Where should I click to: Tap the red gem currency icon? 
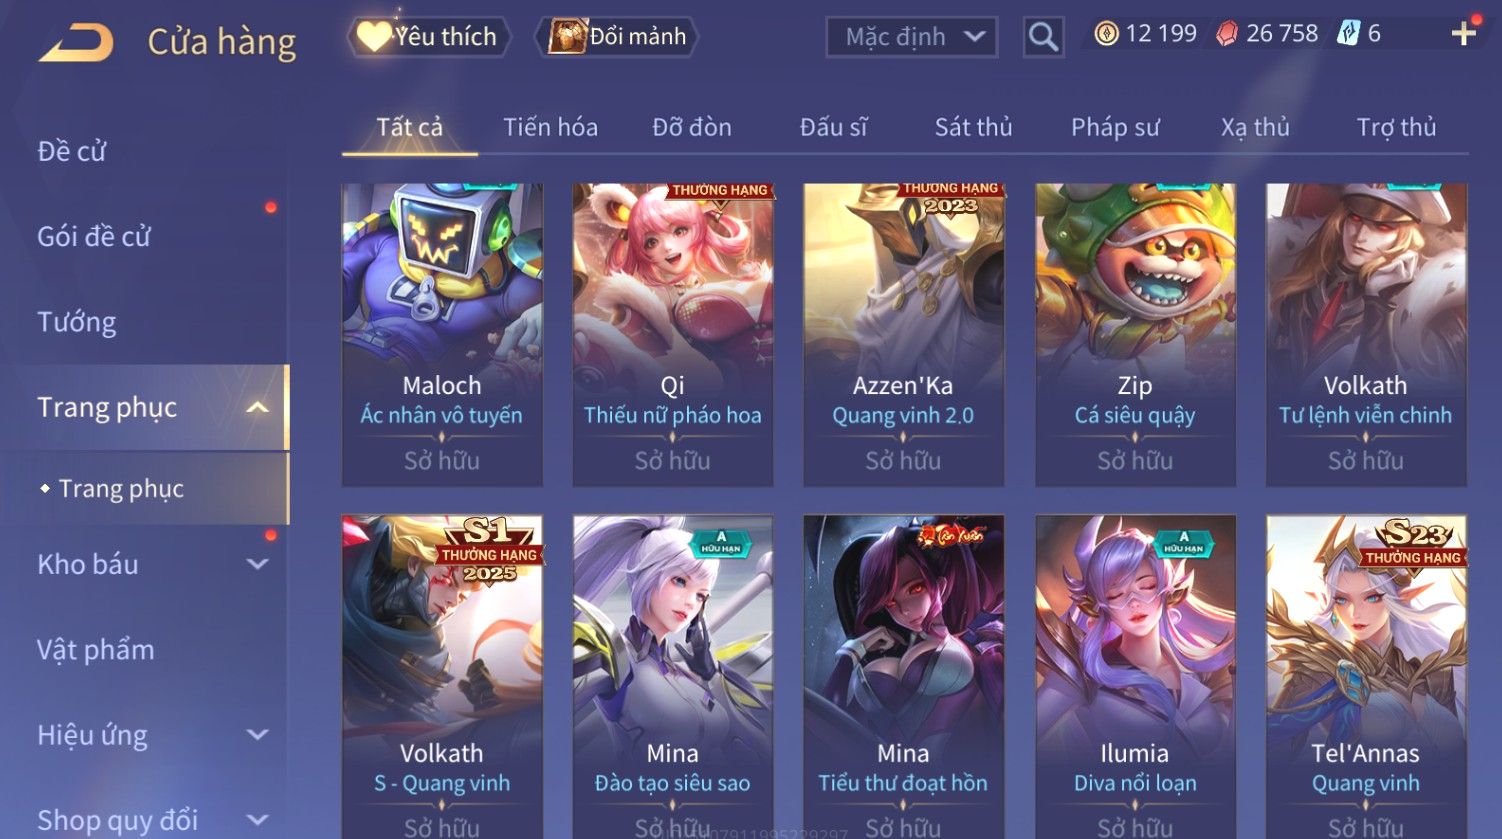pos(1226,34)
